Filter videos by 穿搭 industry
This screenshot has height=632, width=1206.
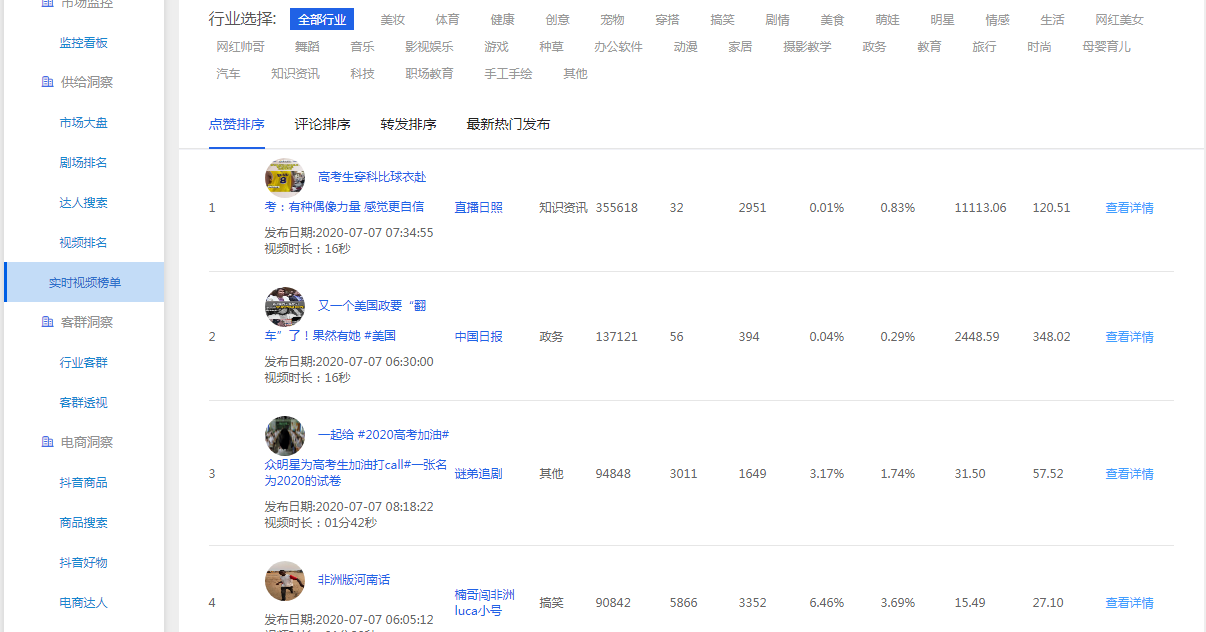point(668,19)
